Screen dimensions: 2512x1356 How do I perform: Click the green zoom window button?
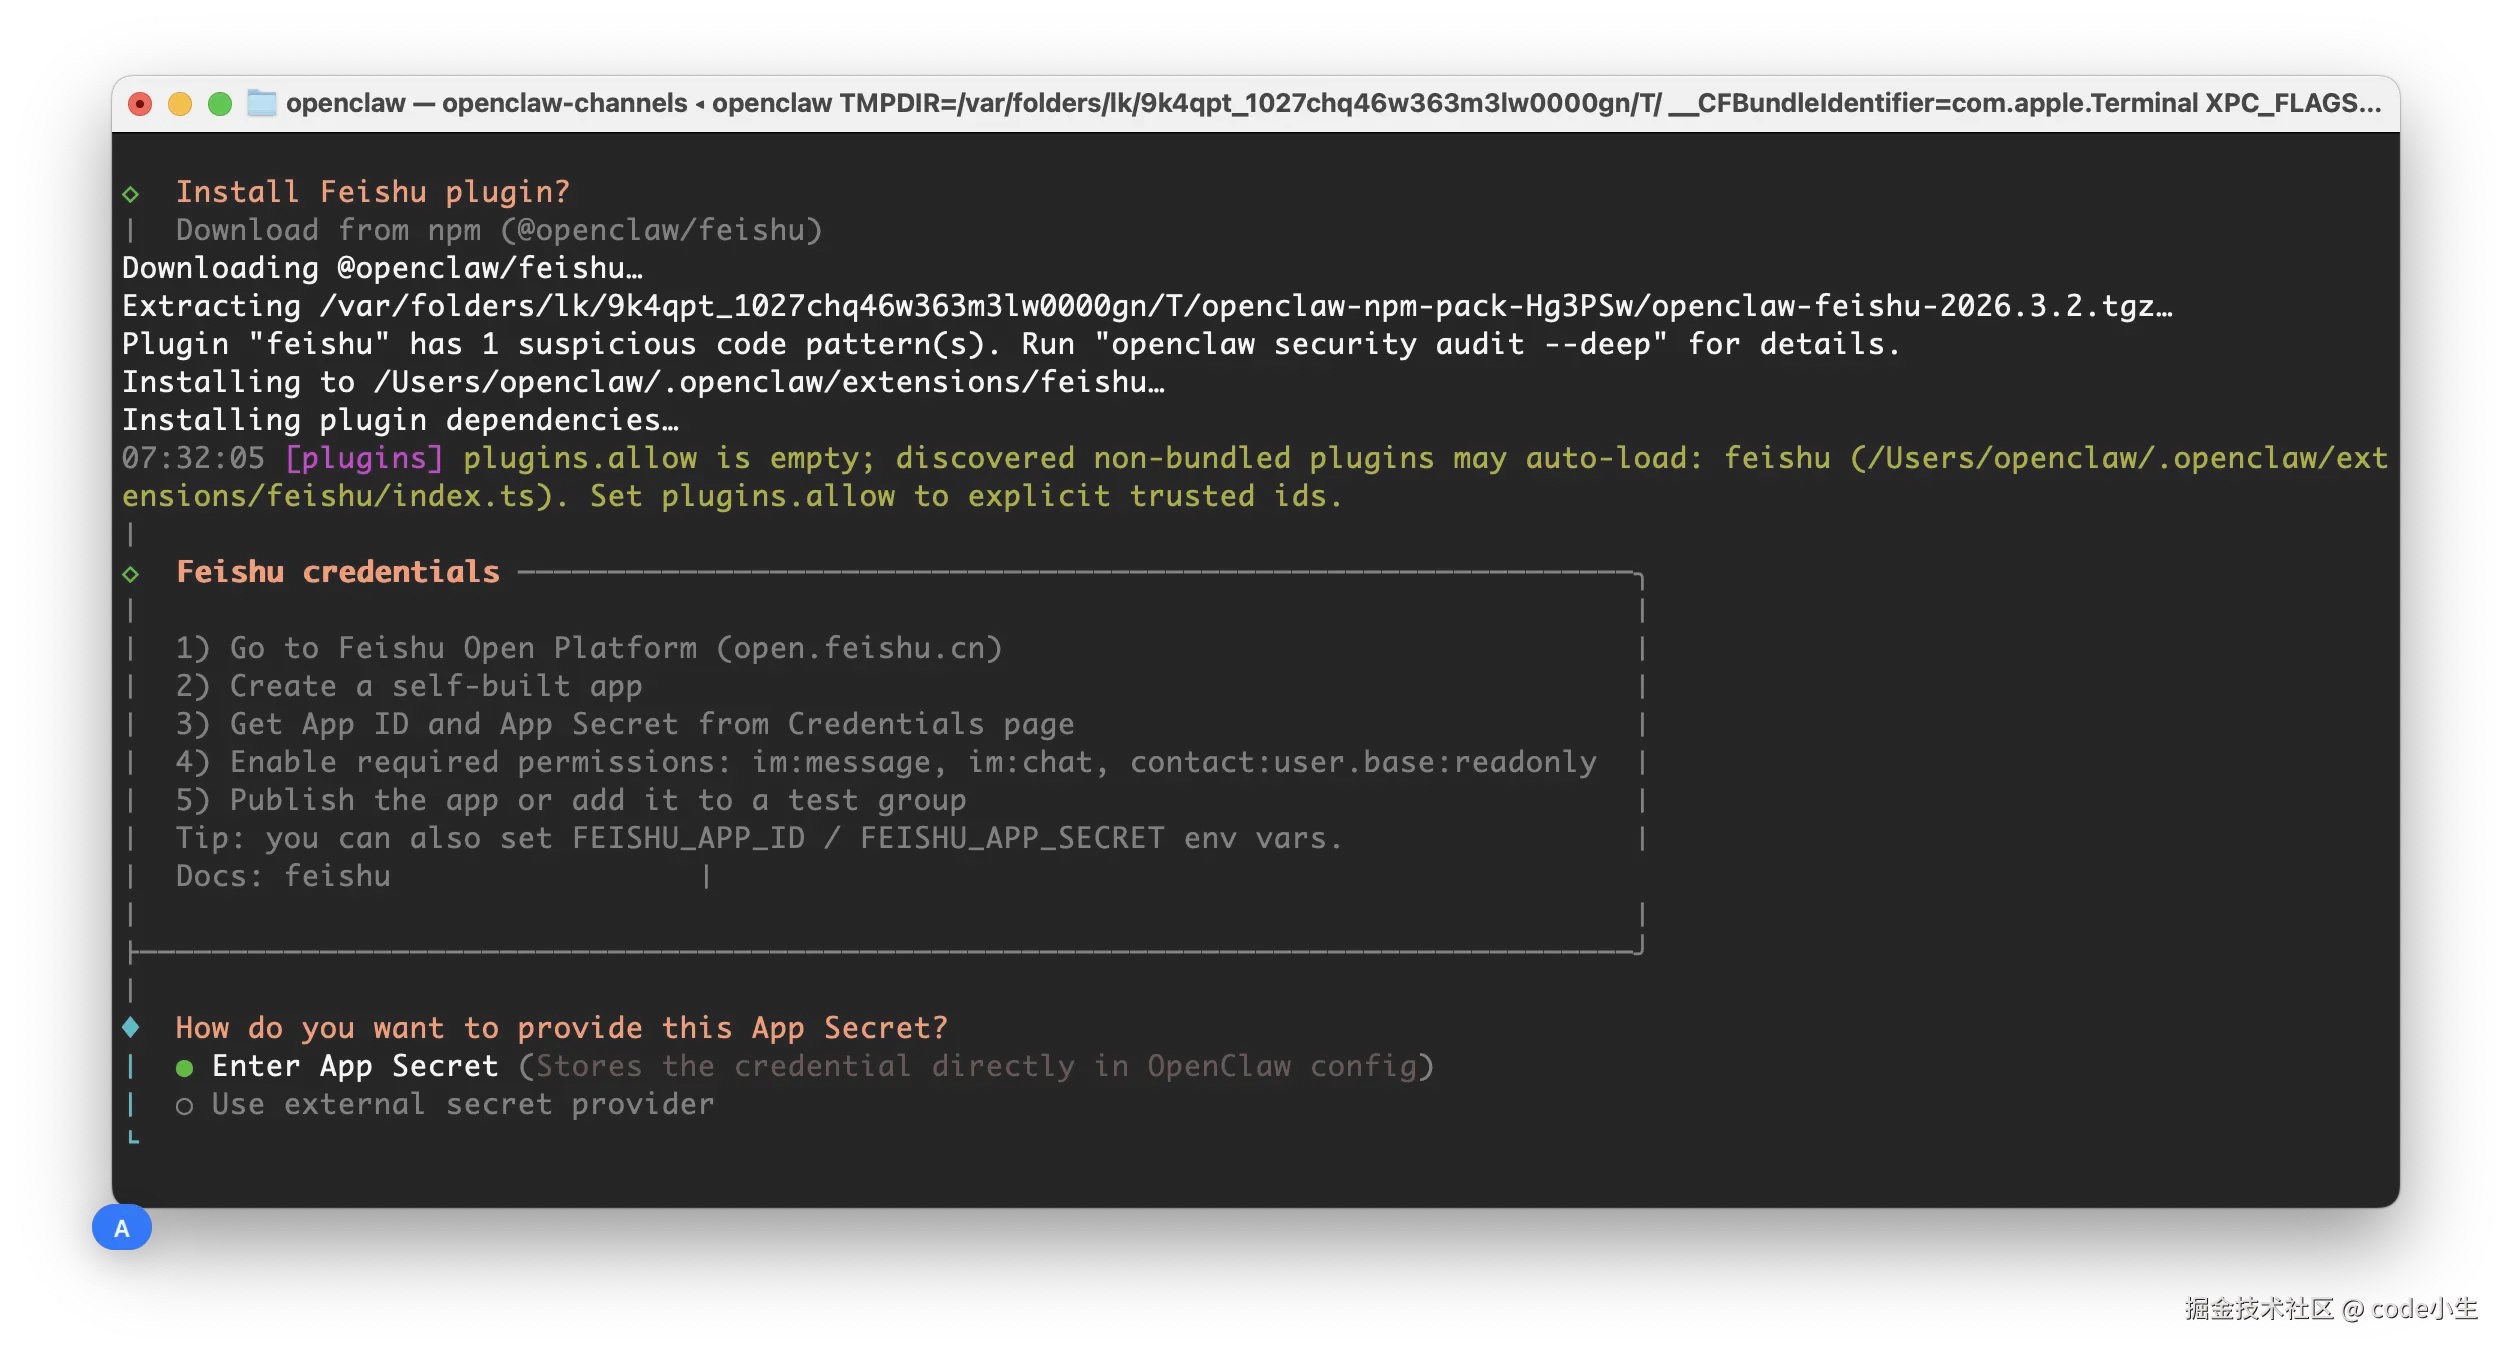click(220, 104)
